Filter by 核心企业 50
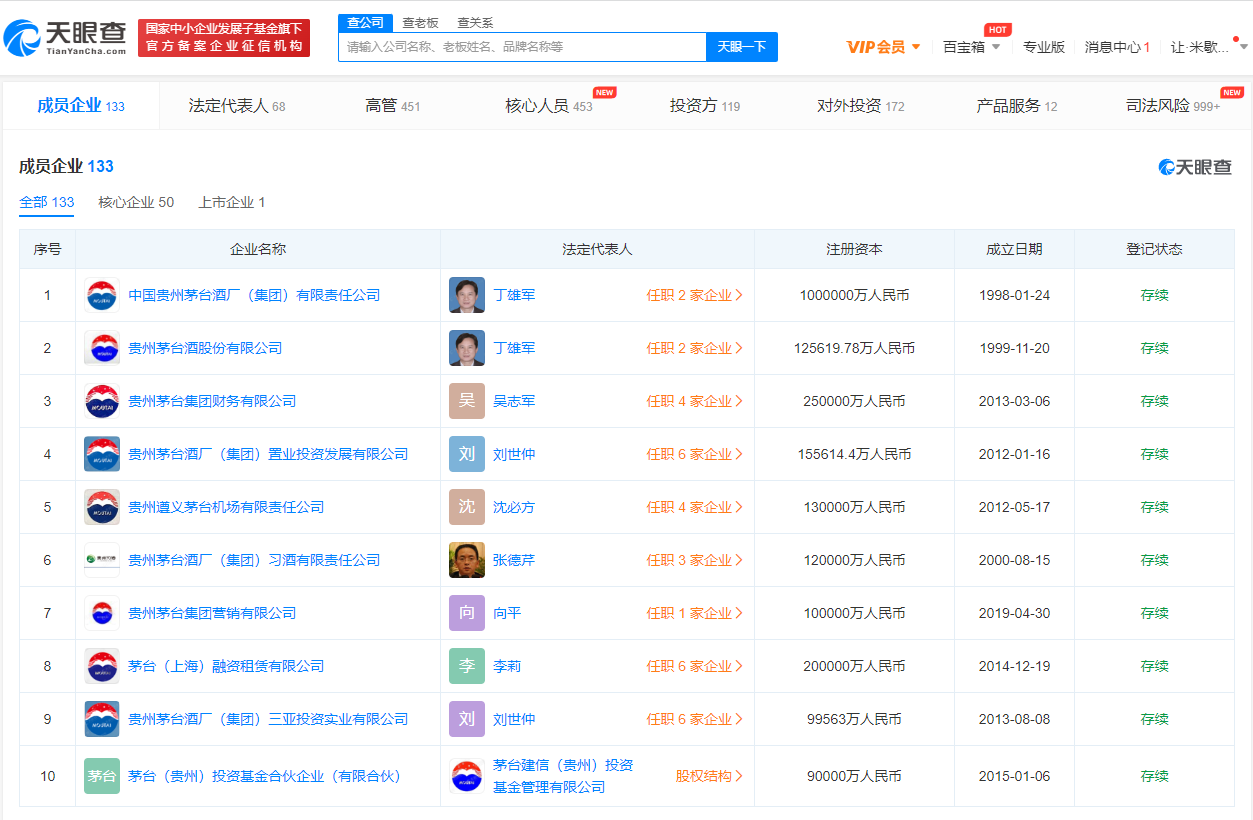Image resolution: width=1253 pixels, height=820 pixels. point(136,202)
